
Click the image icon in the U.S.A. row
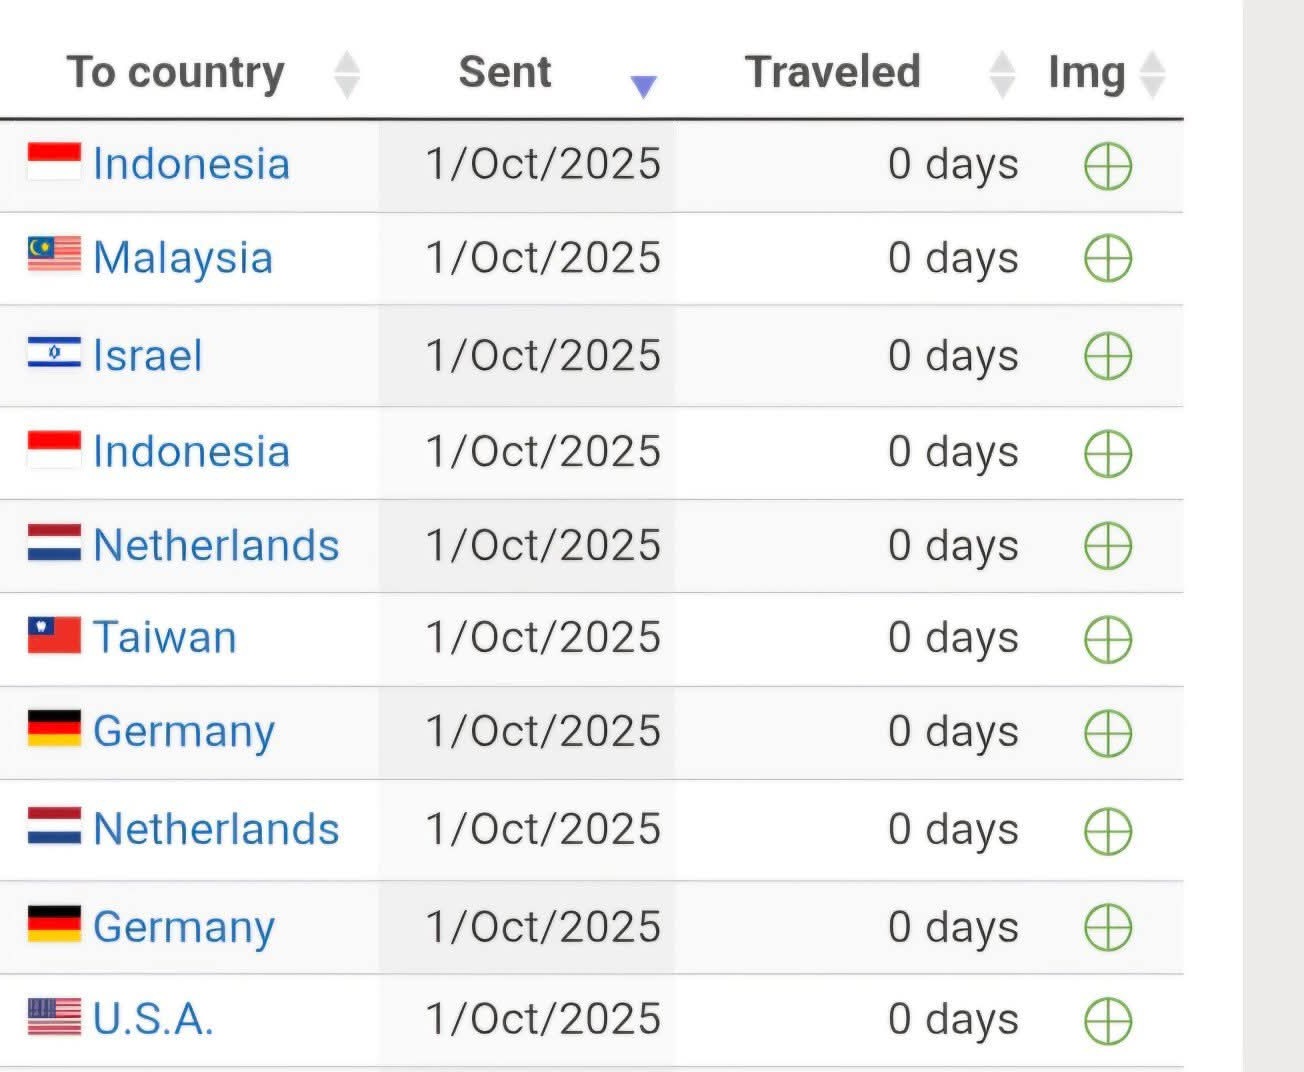point(1108,1021)
